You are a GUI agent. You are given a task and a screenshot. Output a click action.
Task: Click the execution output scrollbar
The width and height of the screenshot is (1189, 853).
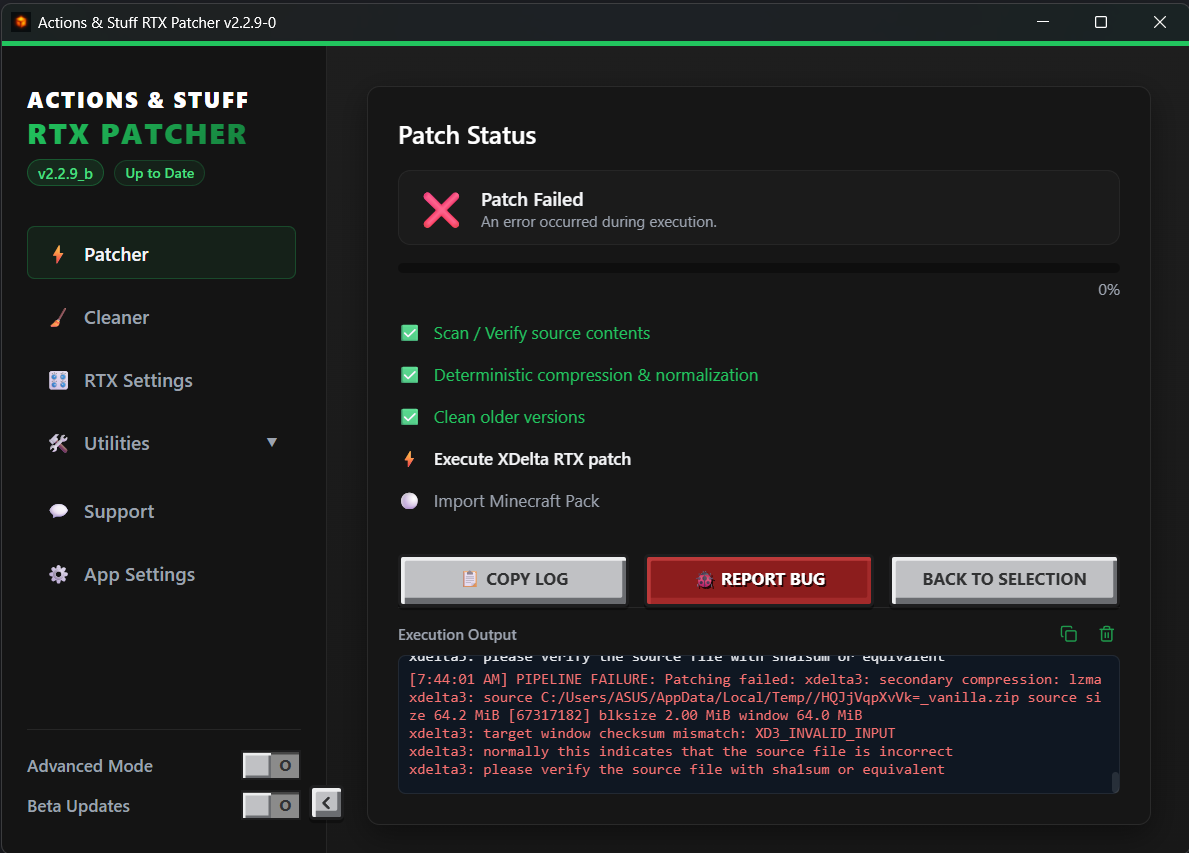point(1115,782)
